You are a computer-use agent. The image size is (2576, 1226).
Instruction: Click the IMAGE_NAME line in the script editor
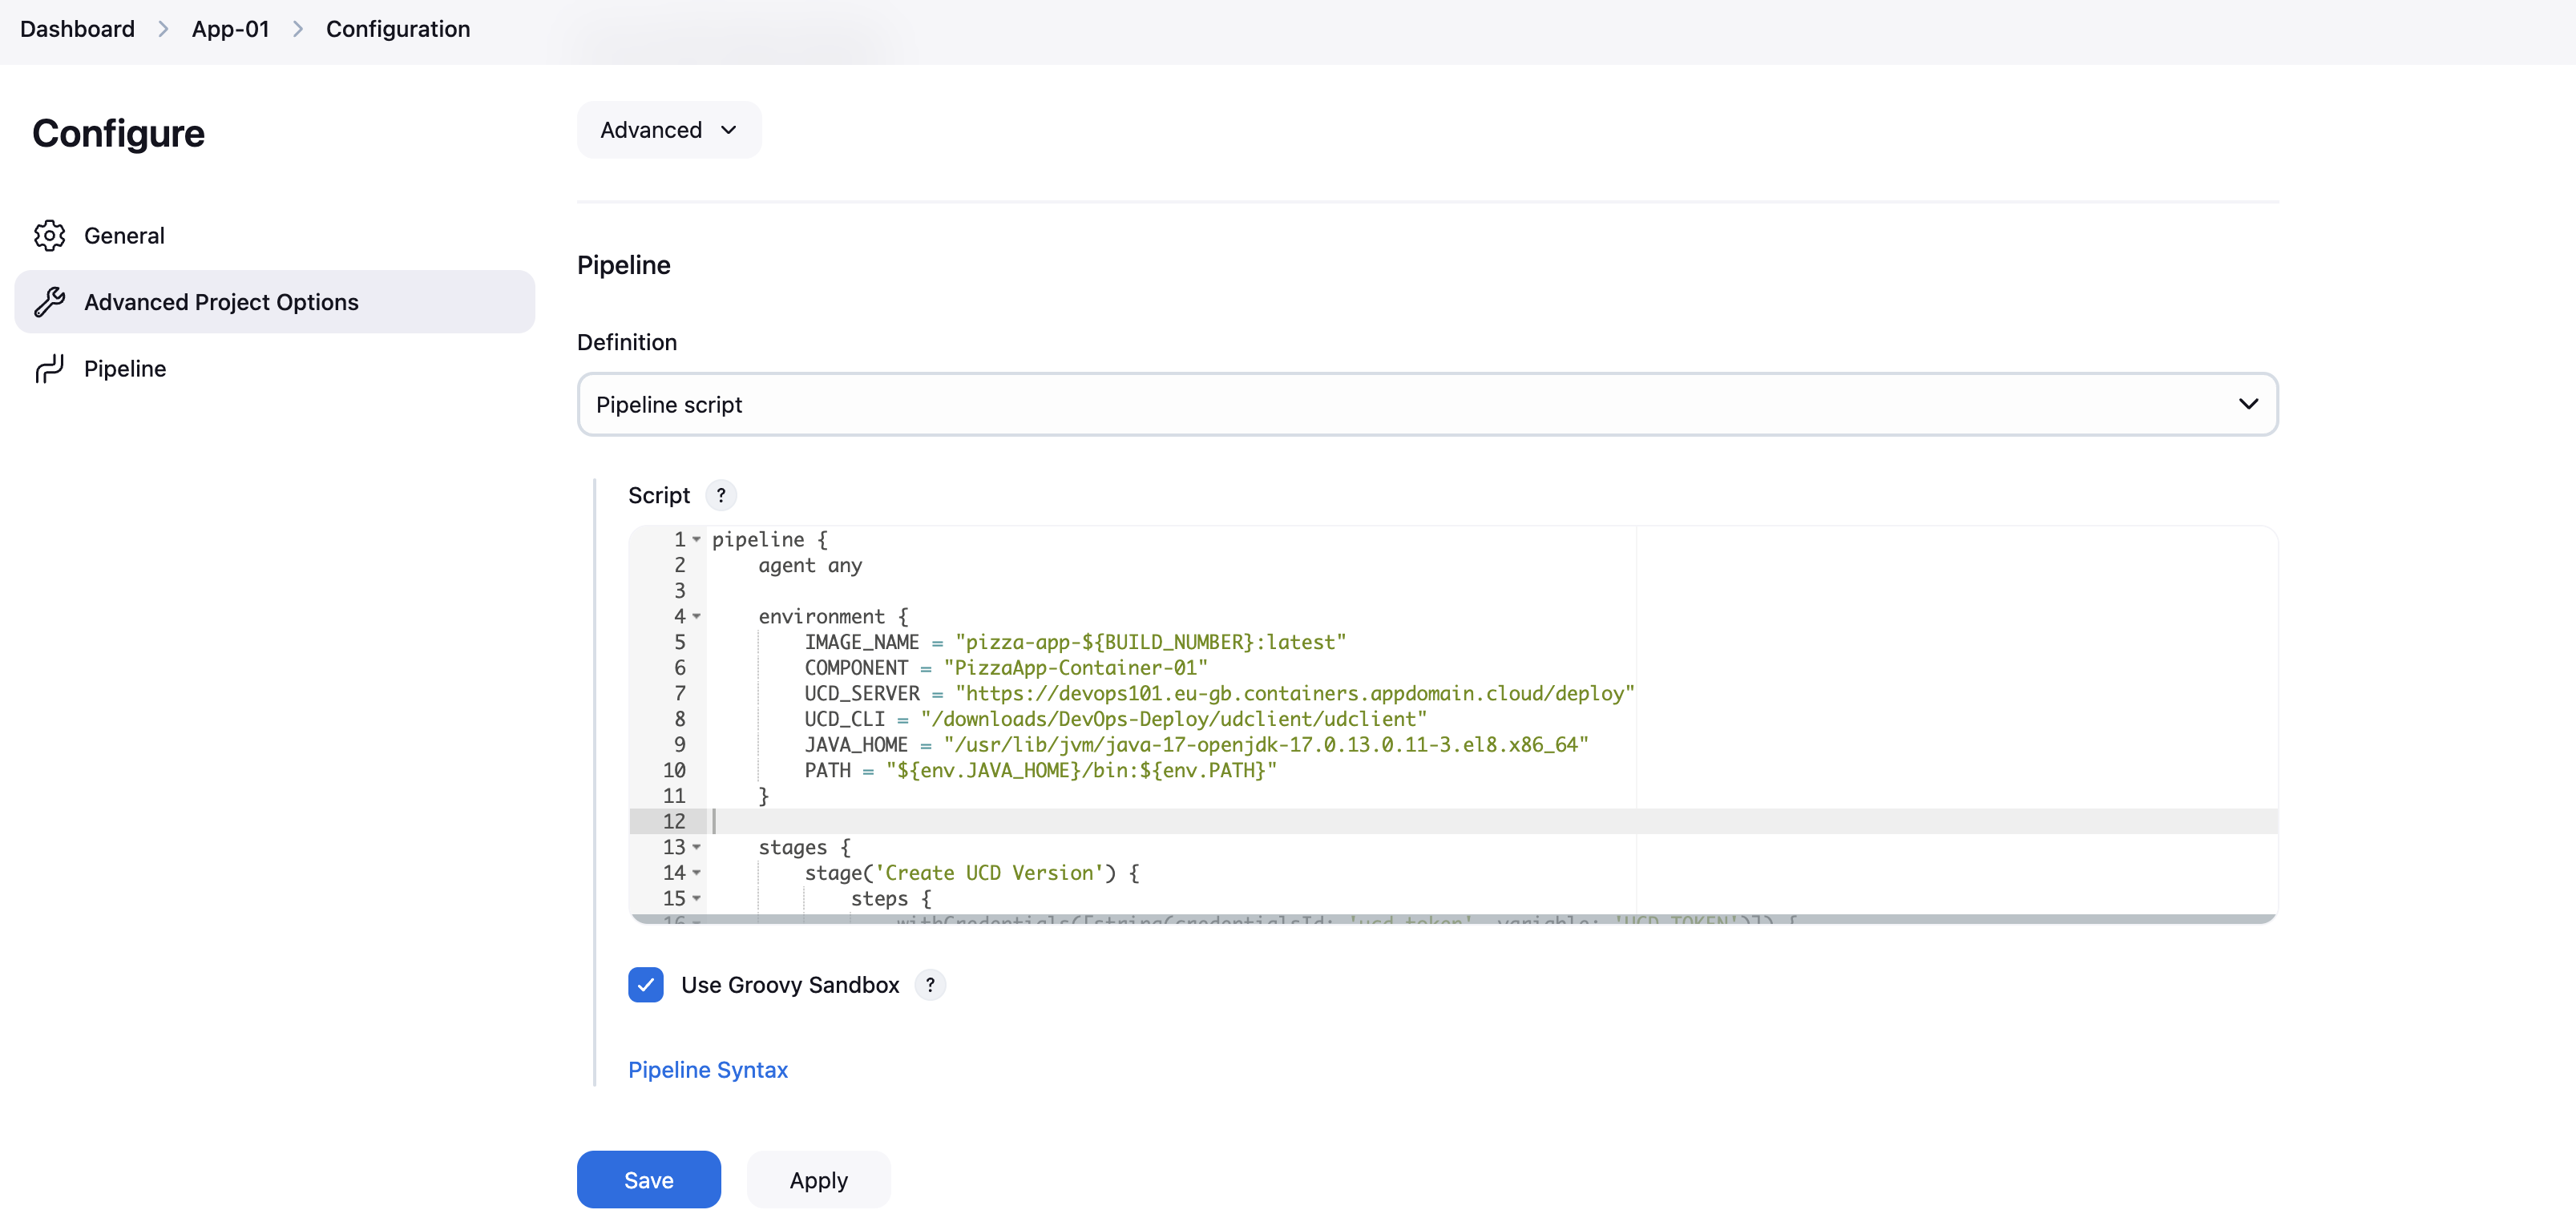(x=1075, y=643)
